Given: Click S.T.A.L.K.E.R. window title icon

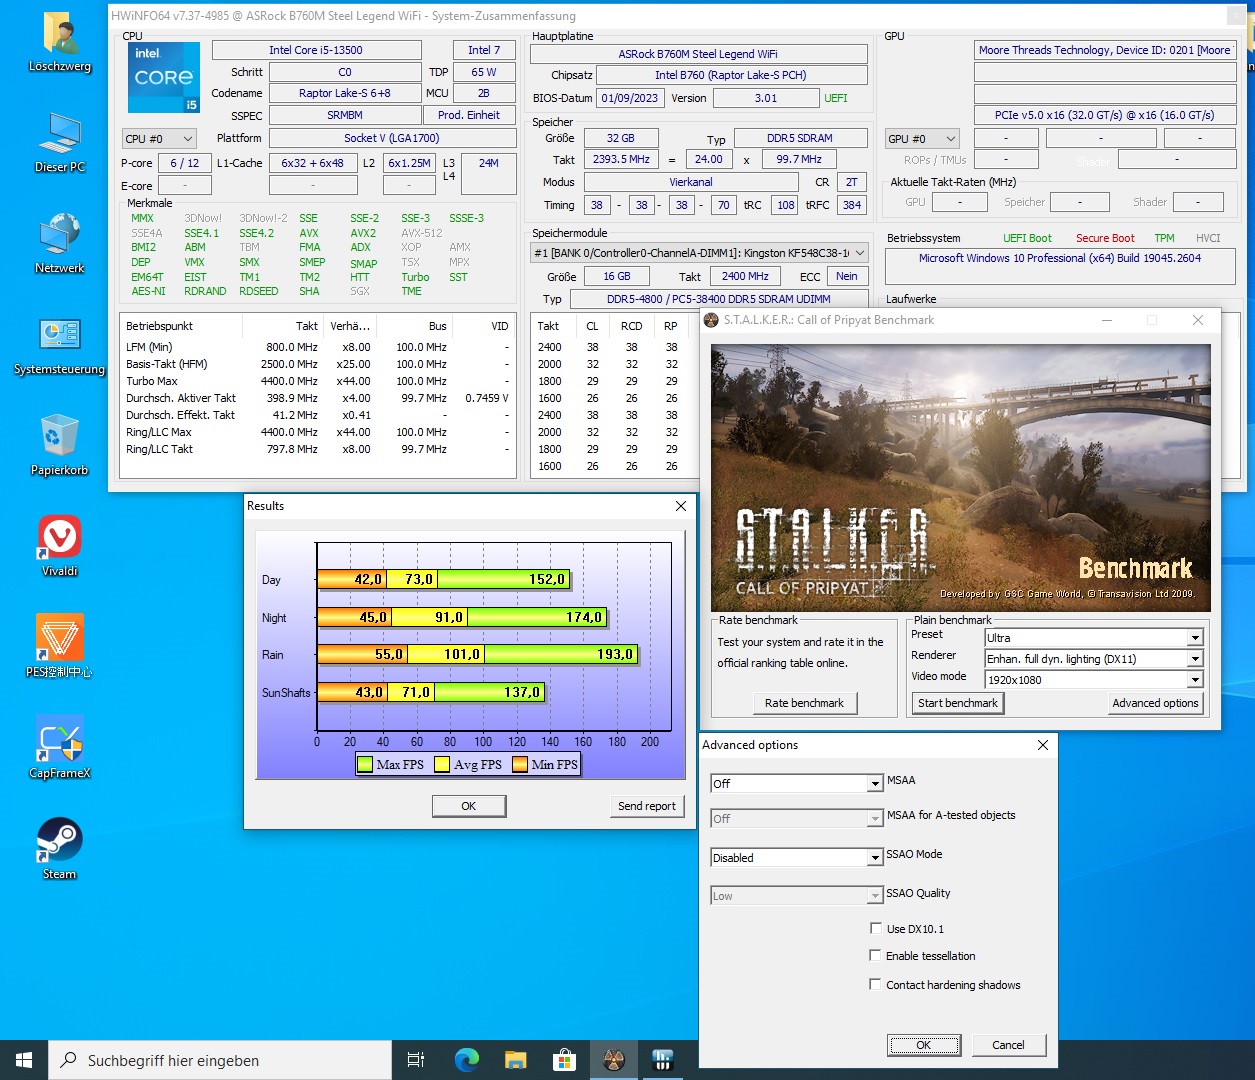Looking at the screenshot, I should (x=711, y=320).
